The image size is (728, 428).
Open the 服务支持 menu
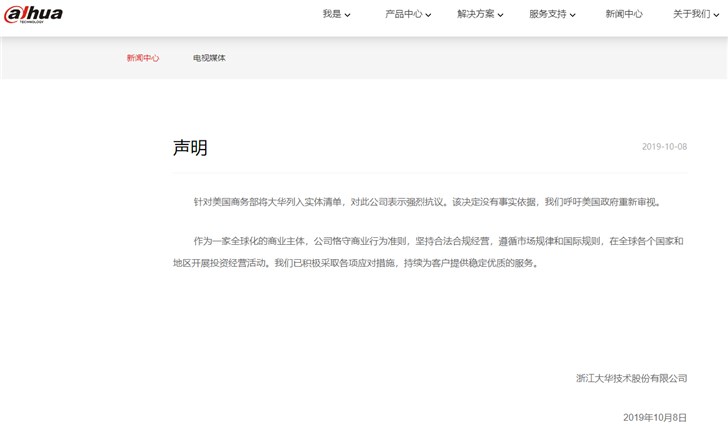coord(547,14)
